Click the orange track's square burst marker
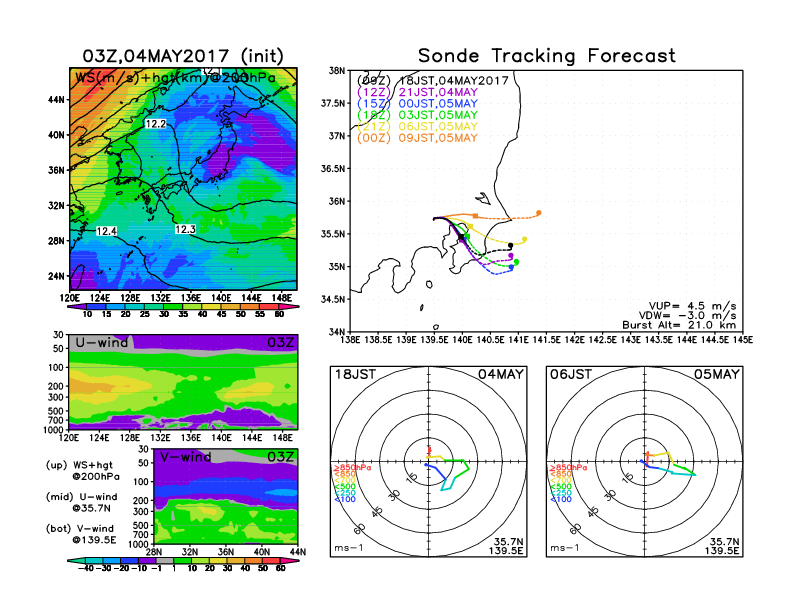The height and width of the screenshot is (612, 792). click(475, 216)
